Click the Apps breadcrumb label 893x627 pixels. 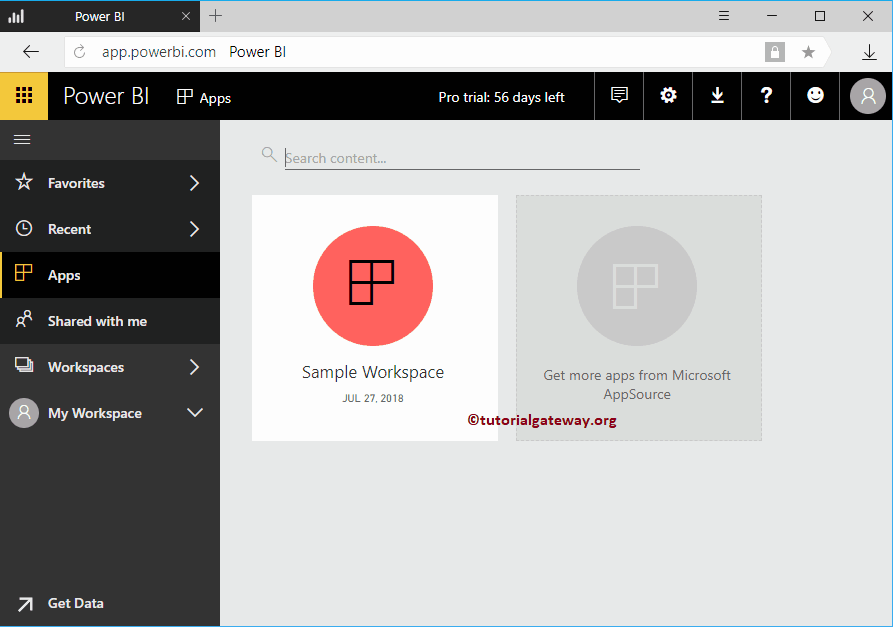215,98
